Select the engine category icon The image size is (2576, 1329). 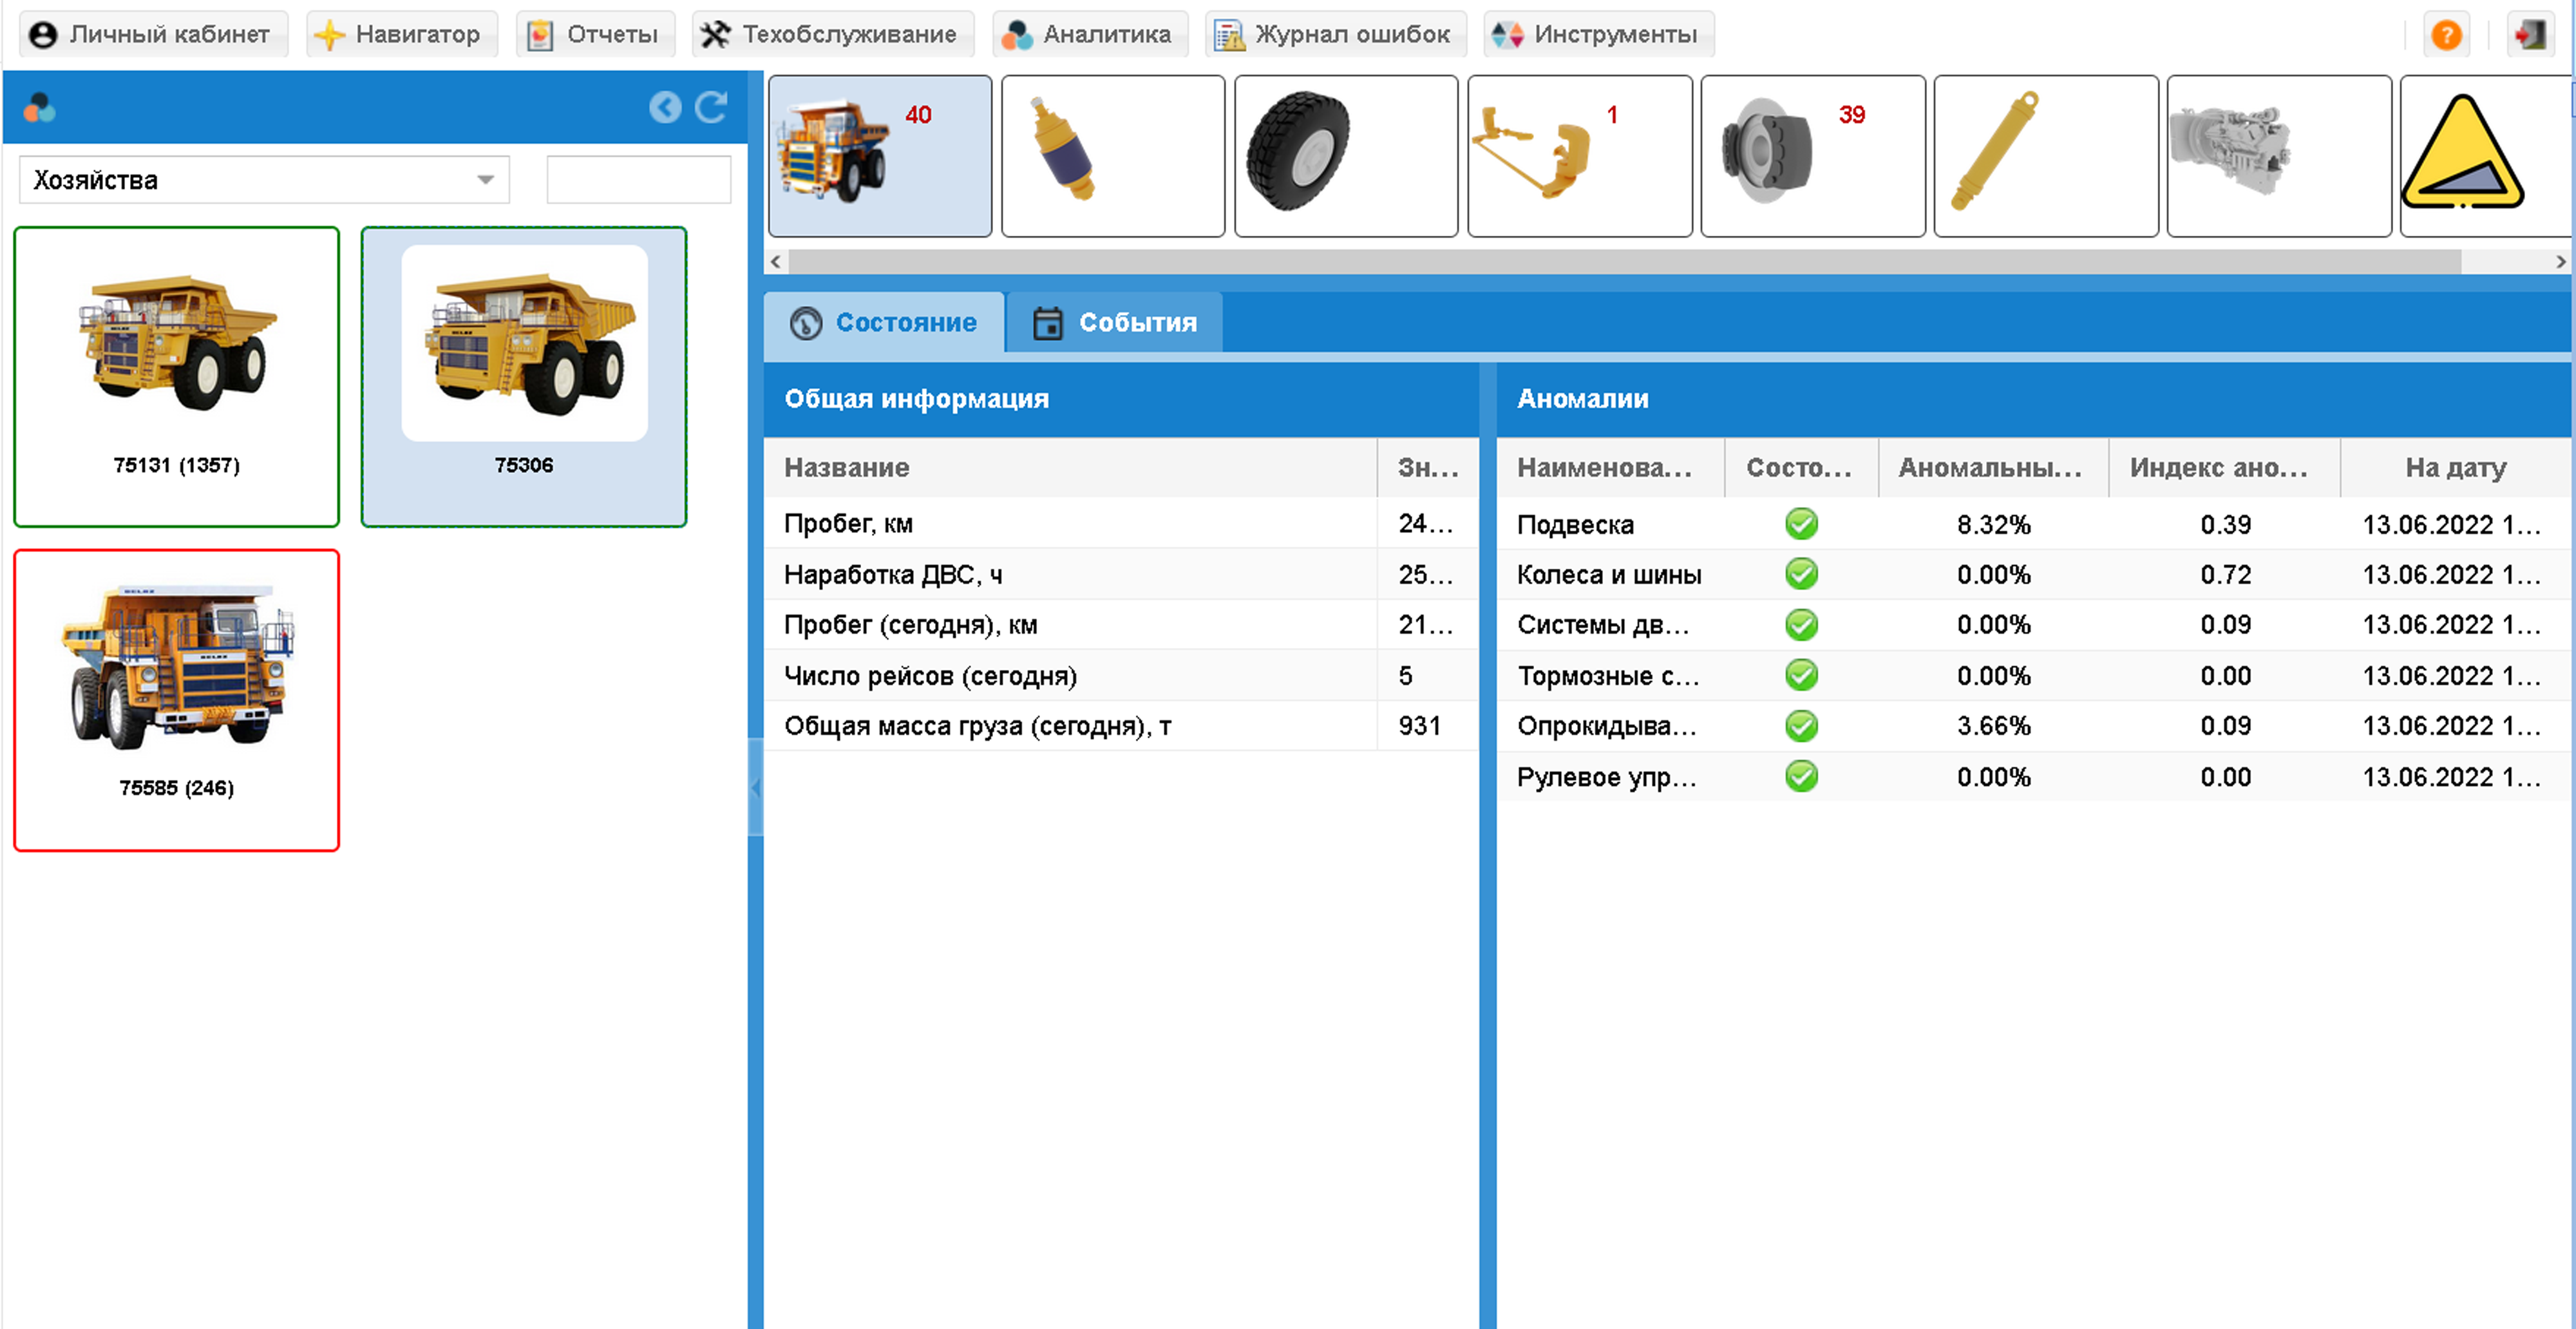point(2279,156)
